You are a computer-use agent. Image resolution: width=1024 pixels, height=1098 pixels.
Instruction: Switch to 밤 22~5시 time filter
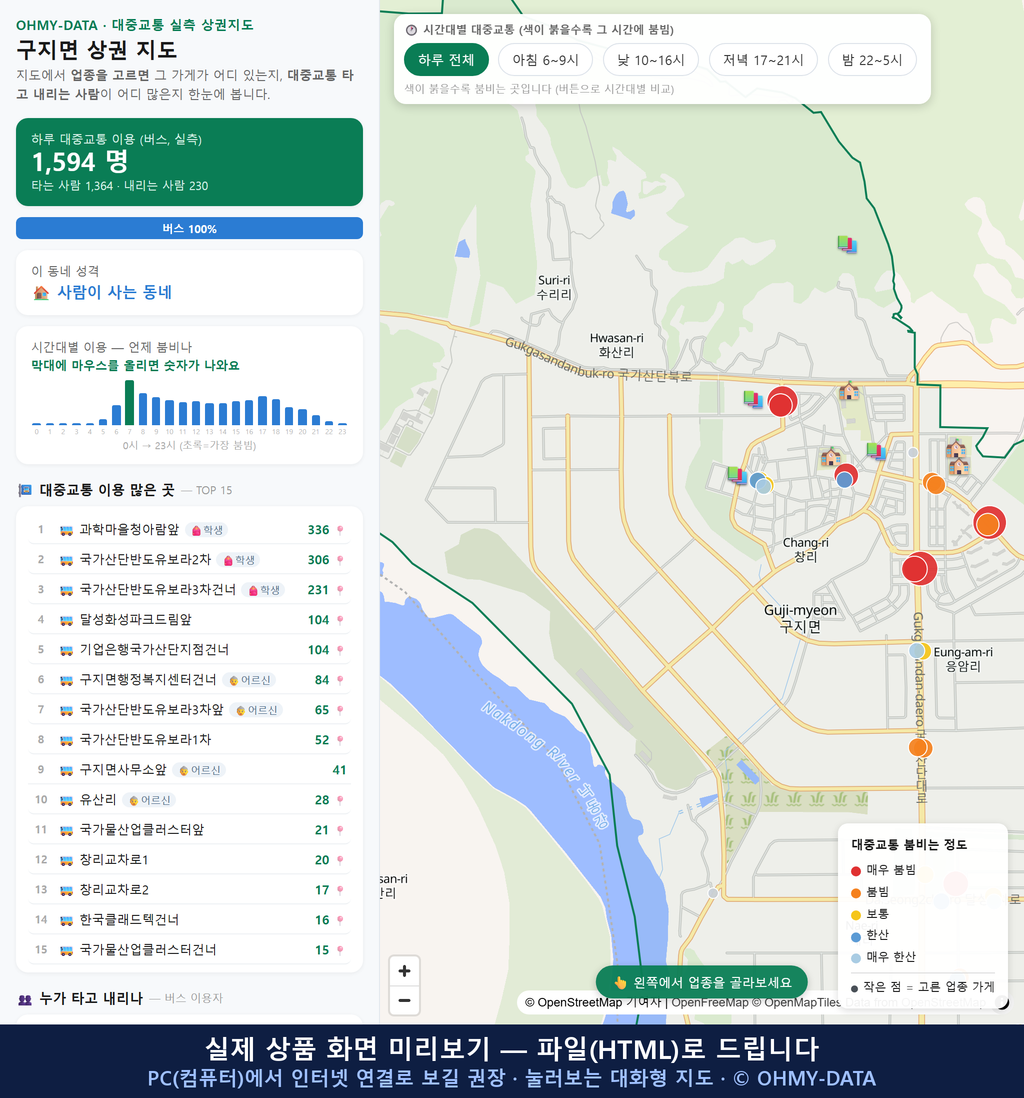[x=872, y=60]
